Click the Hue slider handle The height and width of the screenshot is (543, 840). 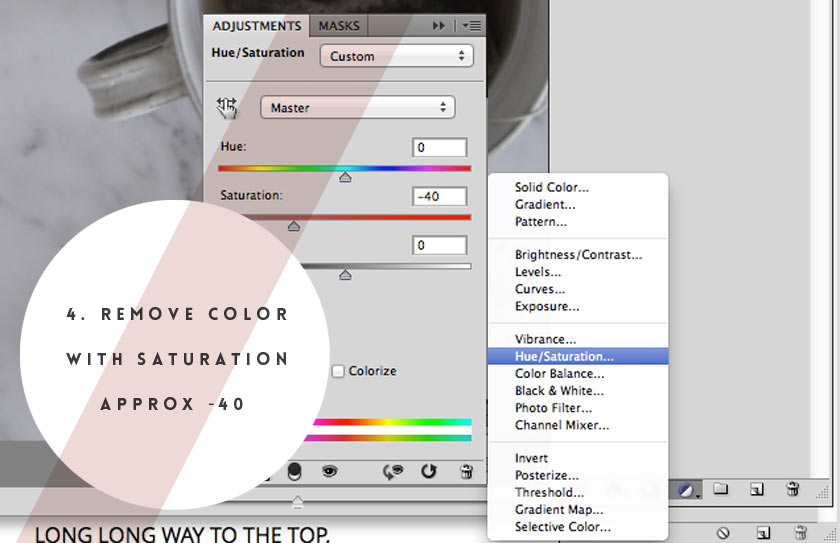[x=345, y=177]
